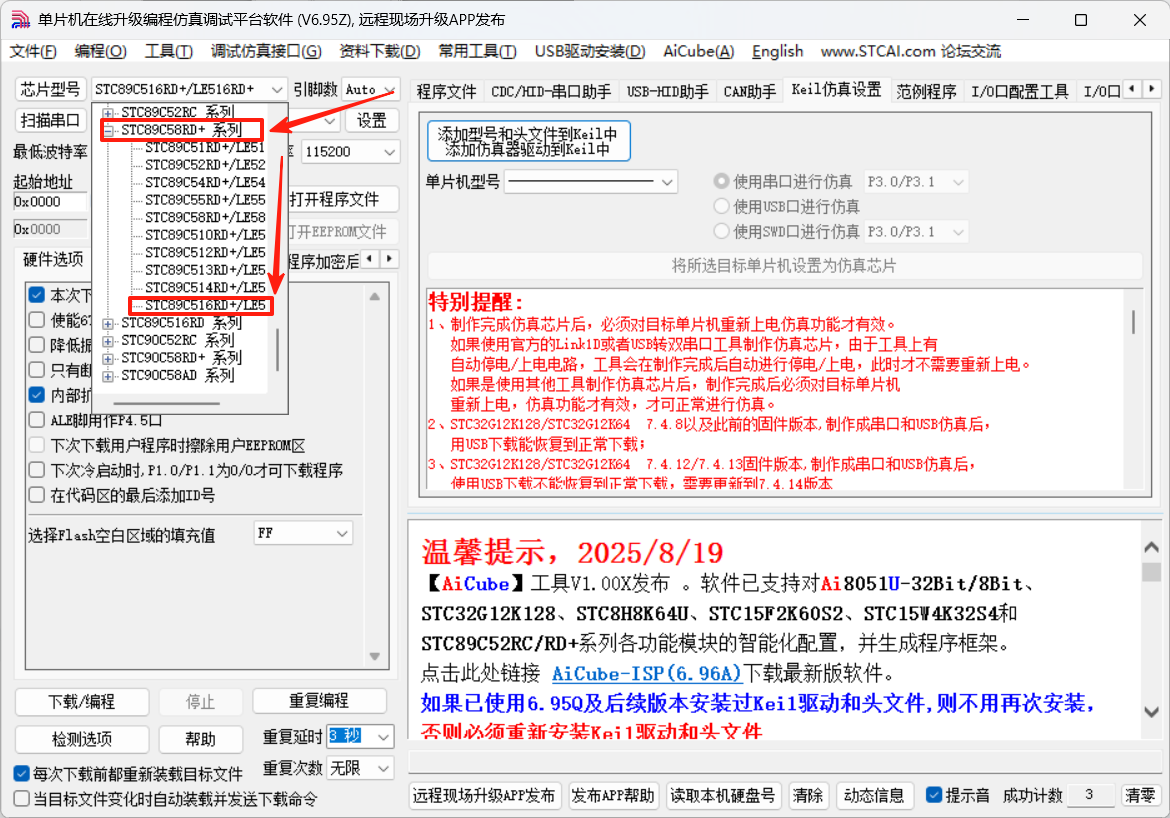Click the 打开程序文件 button
1170x818 pixels.
click(341, 199)
